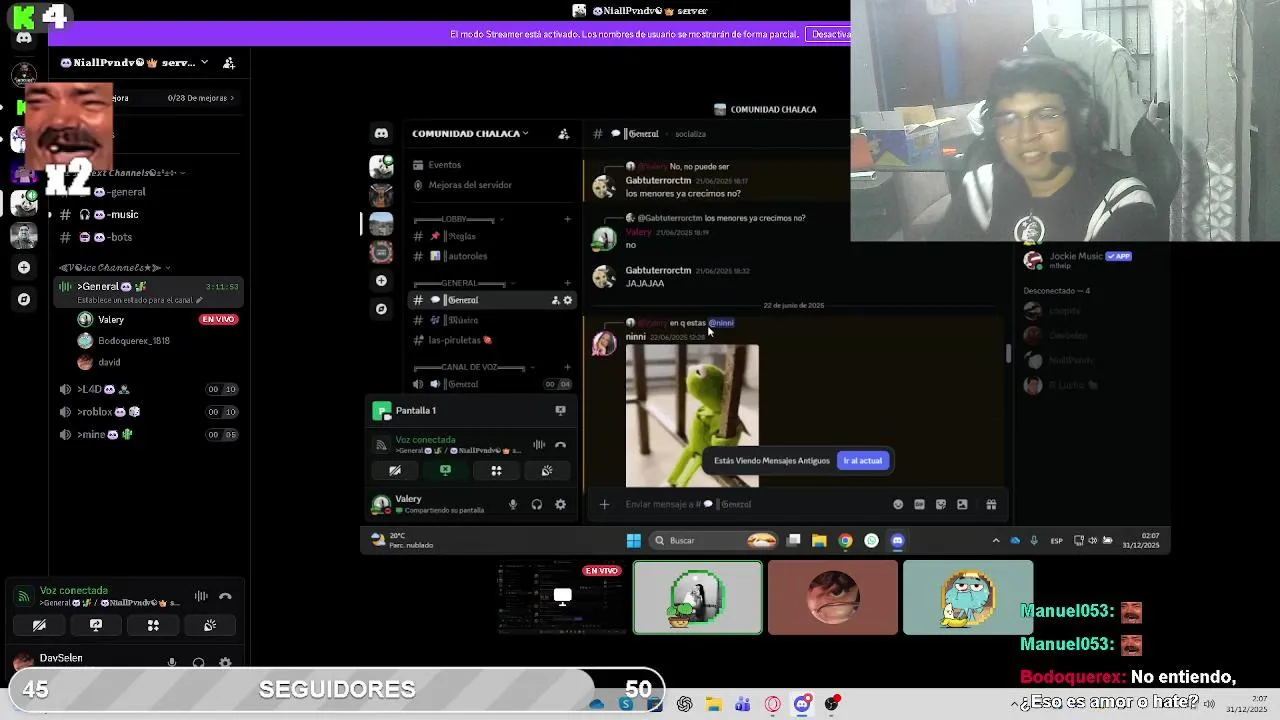Open attachment plus button in message bar
The height and width of the screenshot is (720, 1280).
(604, 504)
